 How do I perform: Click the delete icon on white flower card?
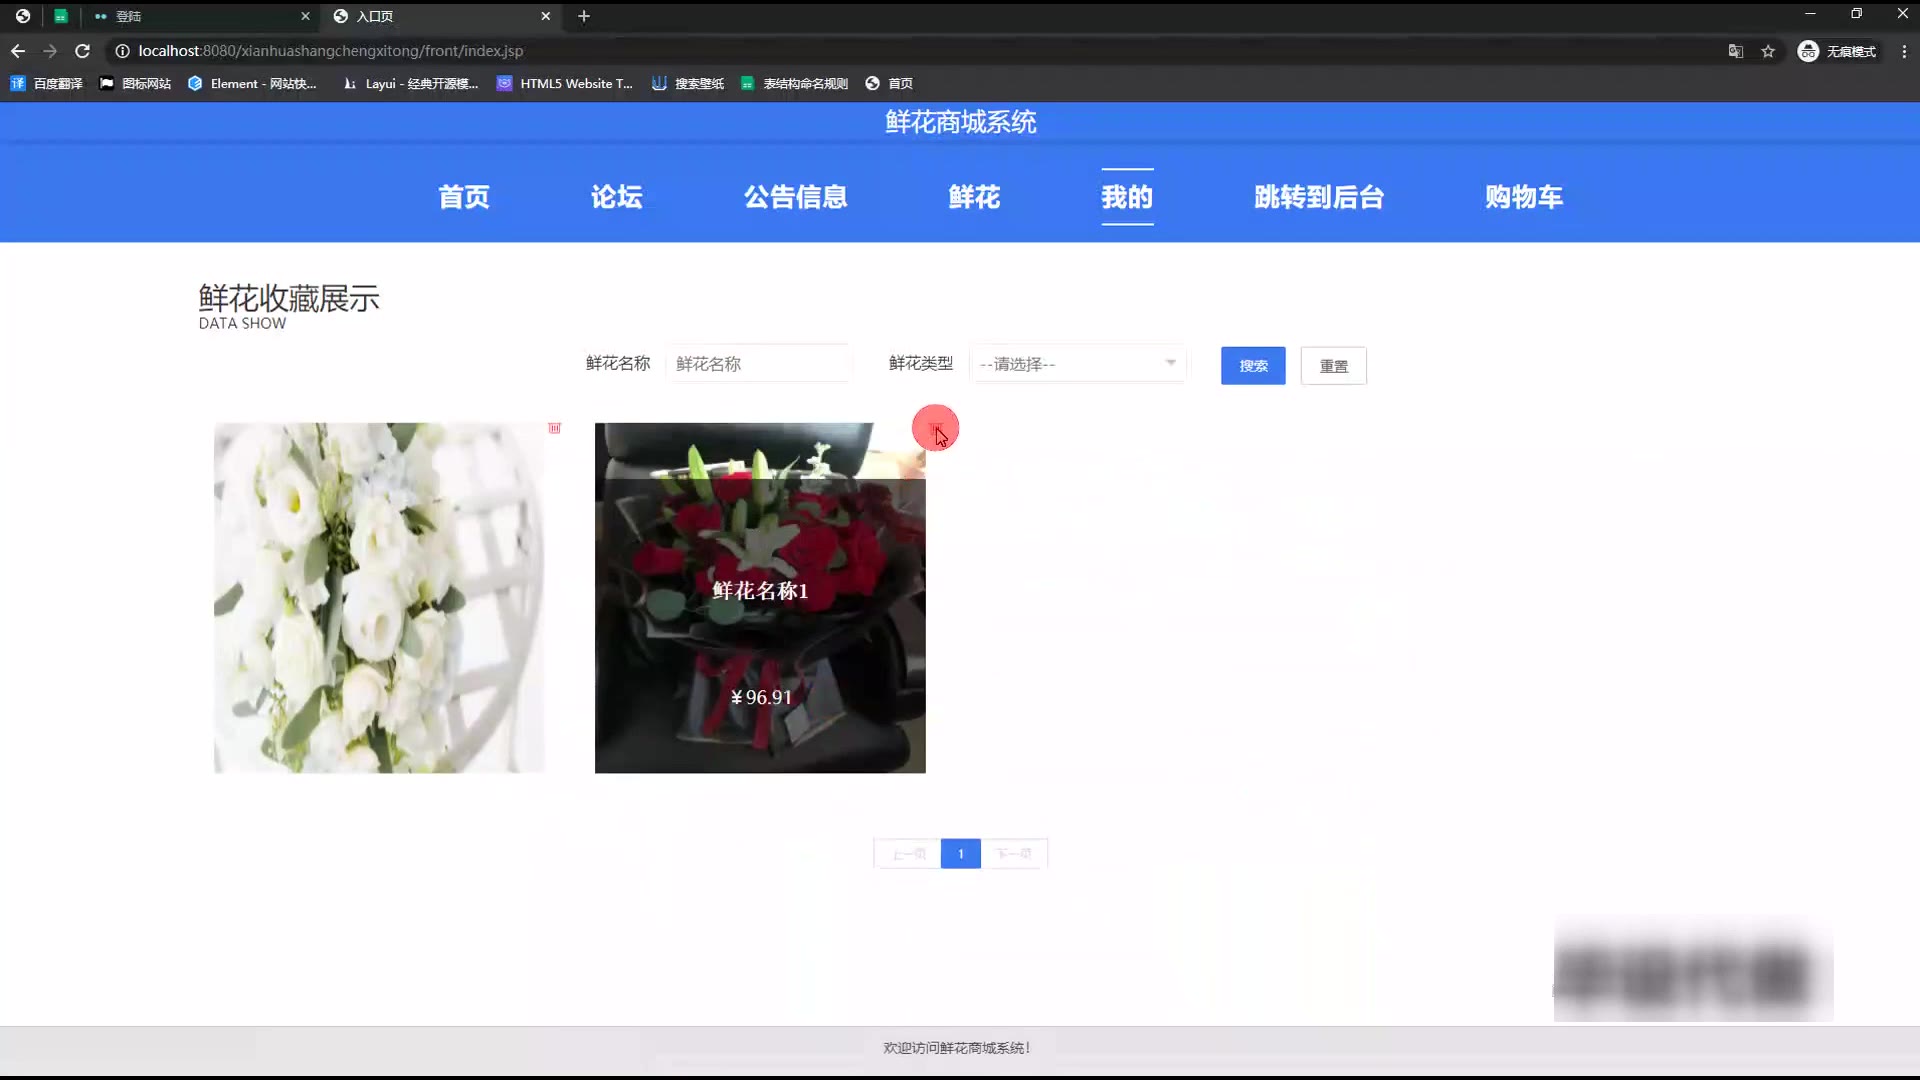[x=554, y=428]
